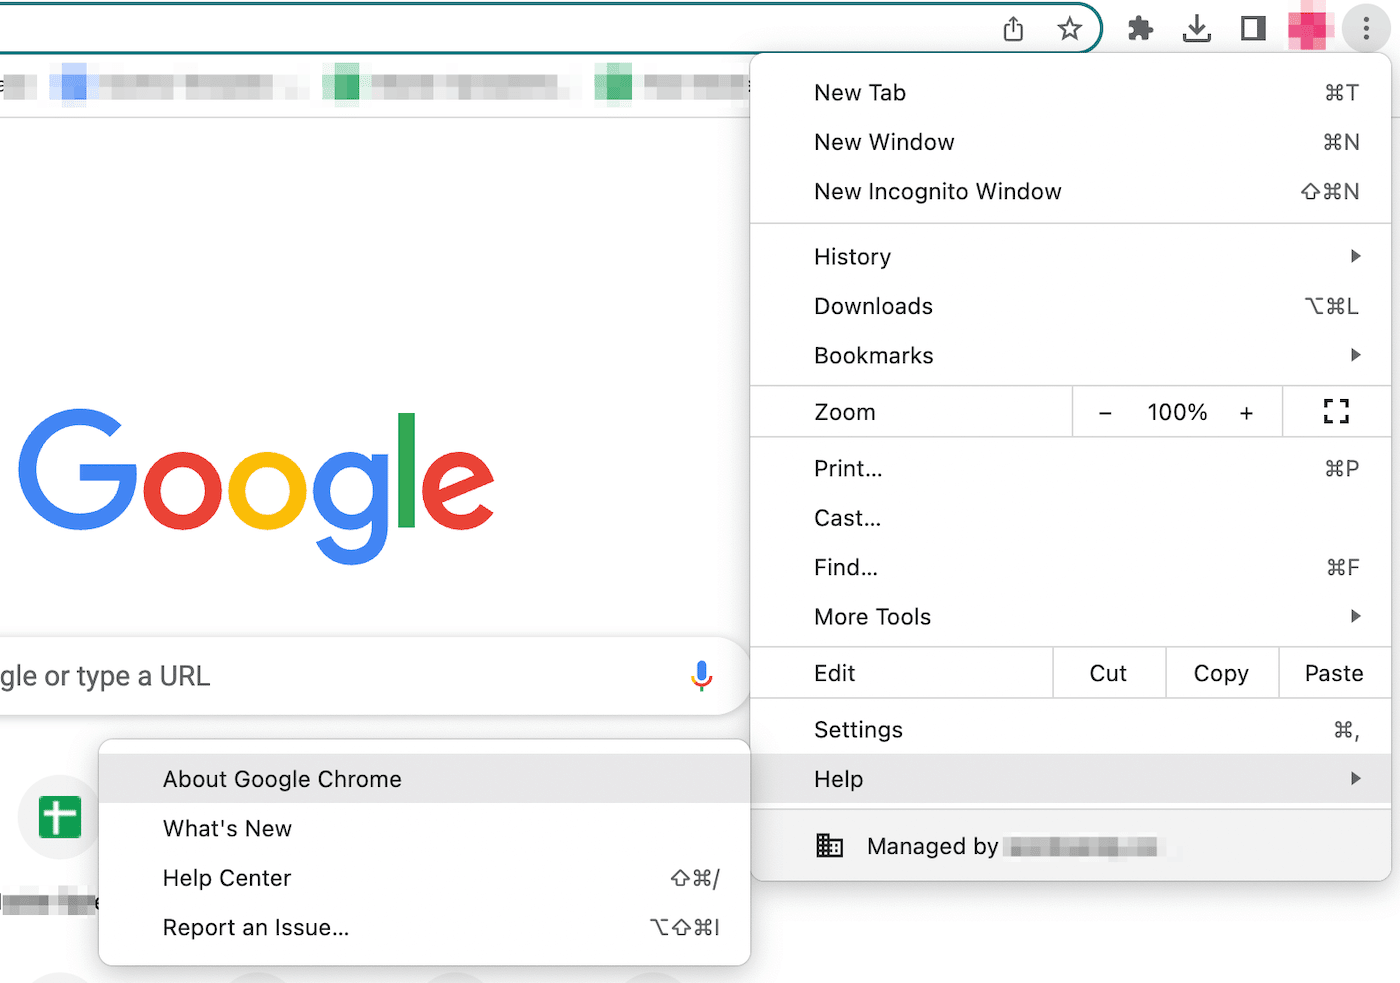Choose Print... from the menu
This screenshot has width=1400, height=983.
point(1070,468)
